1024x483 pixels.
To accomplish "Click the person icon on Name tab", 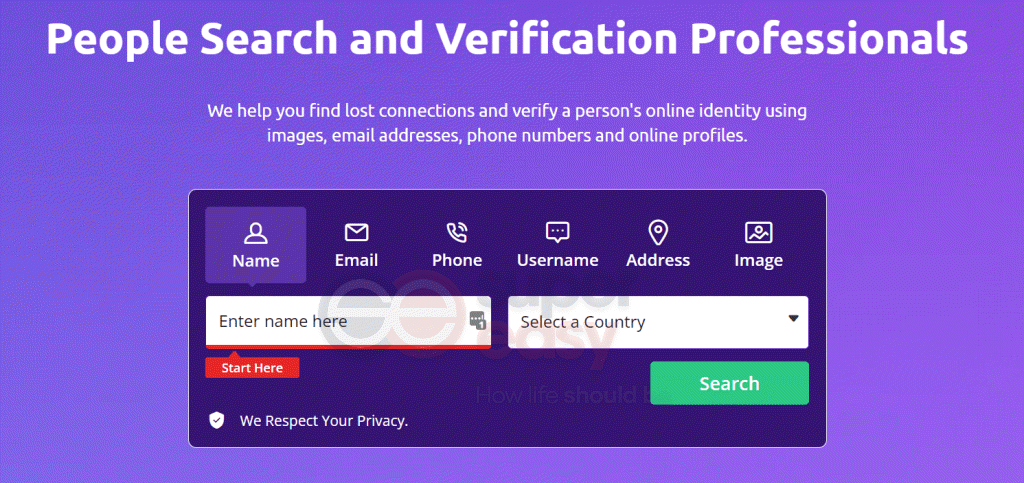I will pos(255,233).
